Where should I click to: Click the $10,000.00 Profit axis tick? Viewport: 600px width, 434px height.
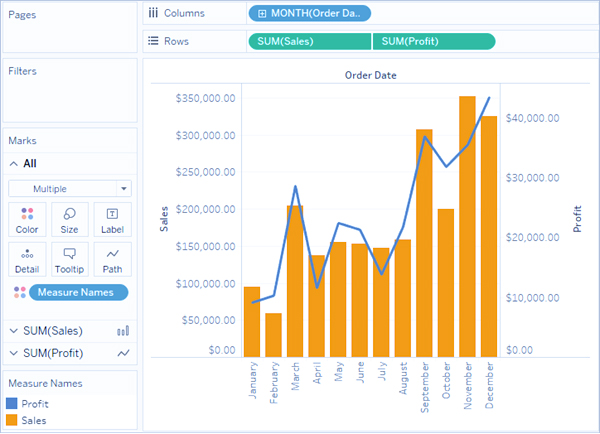[533, 297]
